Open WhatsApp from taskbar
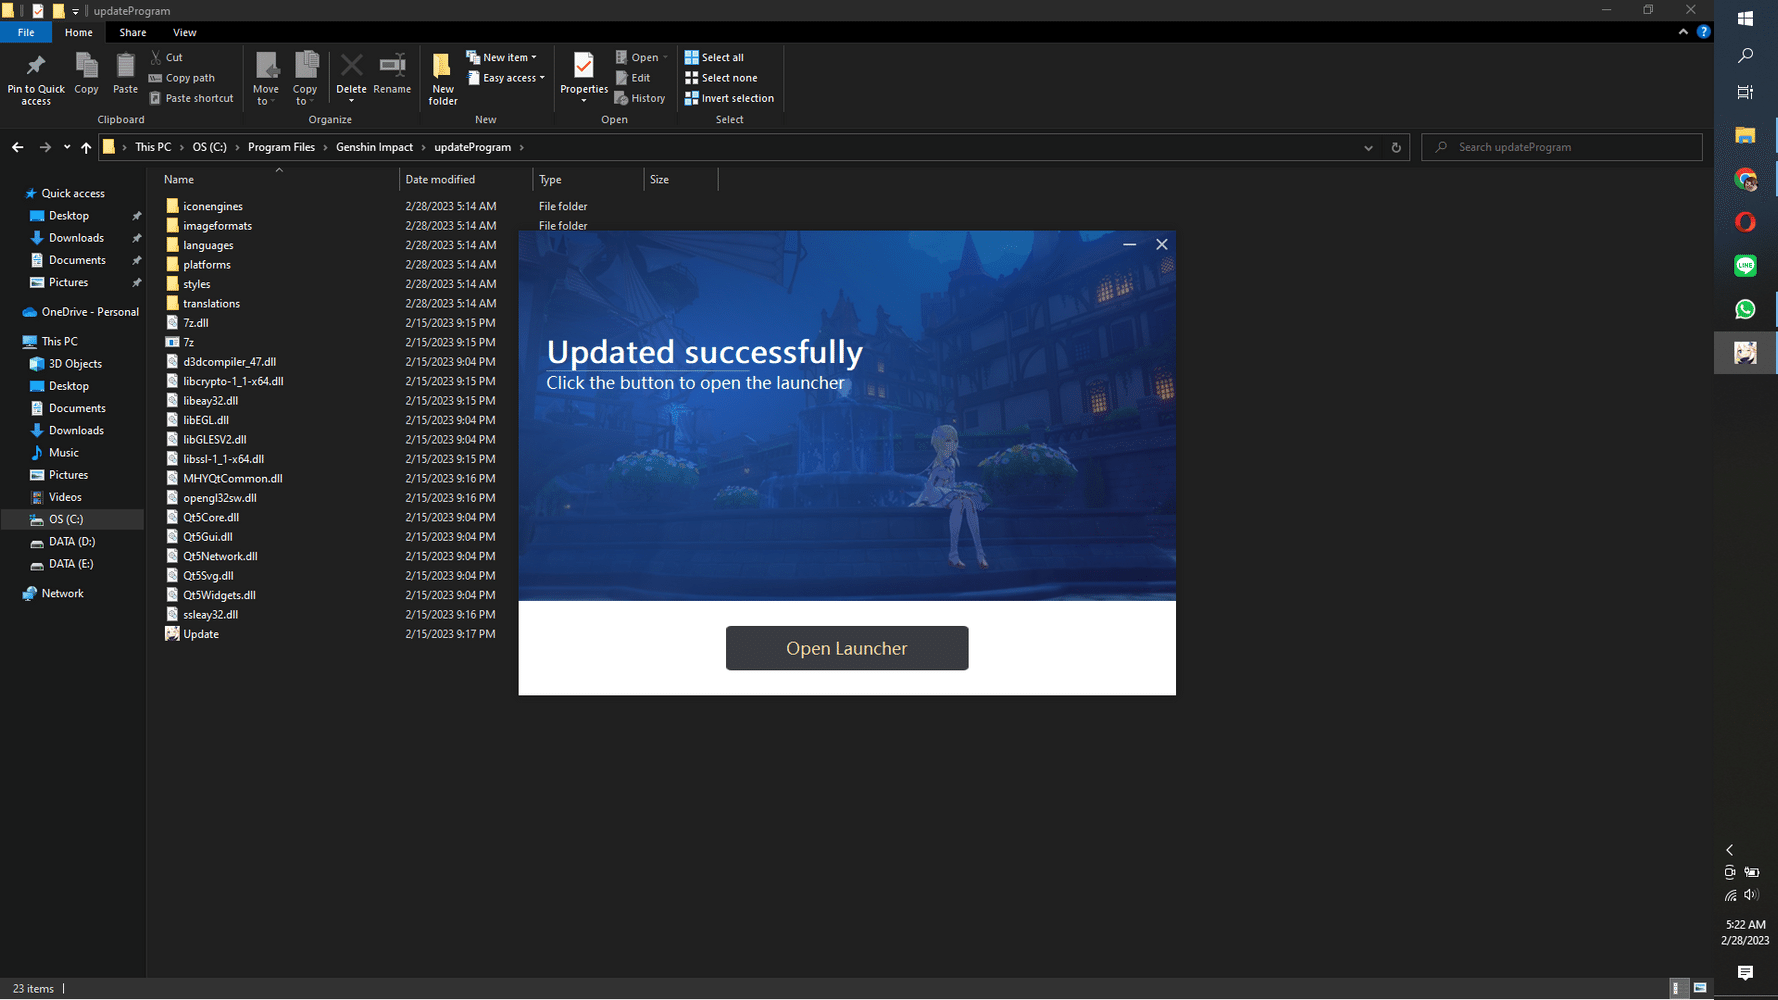 1745,309
